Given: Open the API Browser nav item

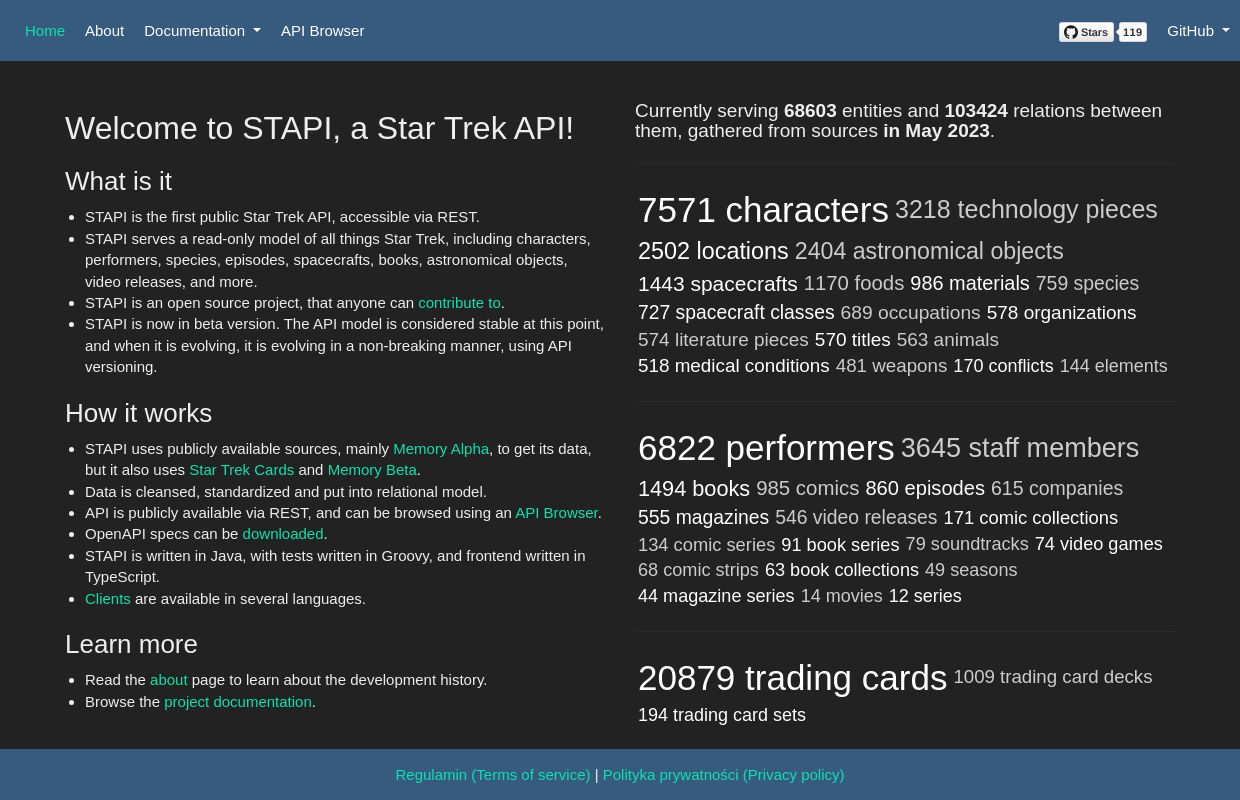Looking at the screenshot, I should [x=322, y=31].
